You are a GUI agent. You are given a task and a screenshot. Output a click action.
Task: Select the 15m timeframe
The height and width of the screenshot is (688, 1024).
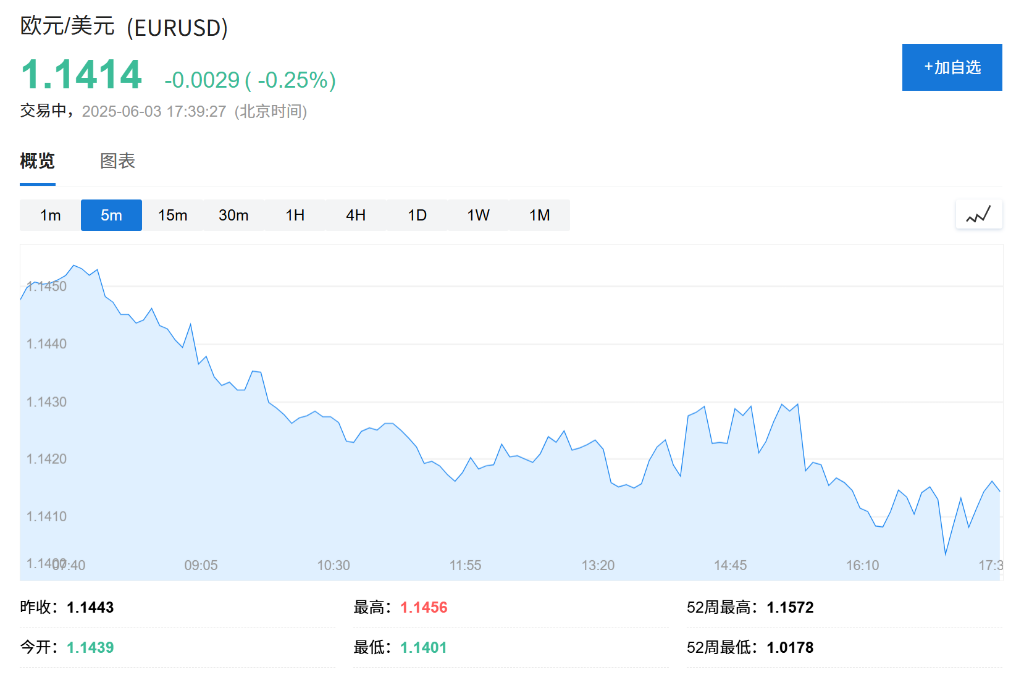[x=173, y=215]
